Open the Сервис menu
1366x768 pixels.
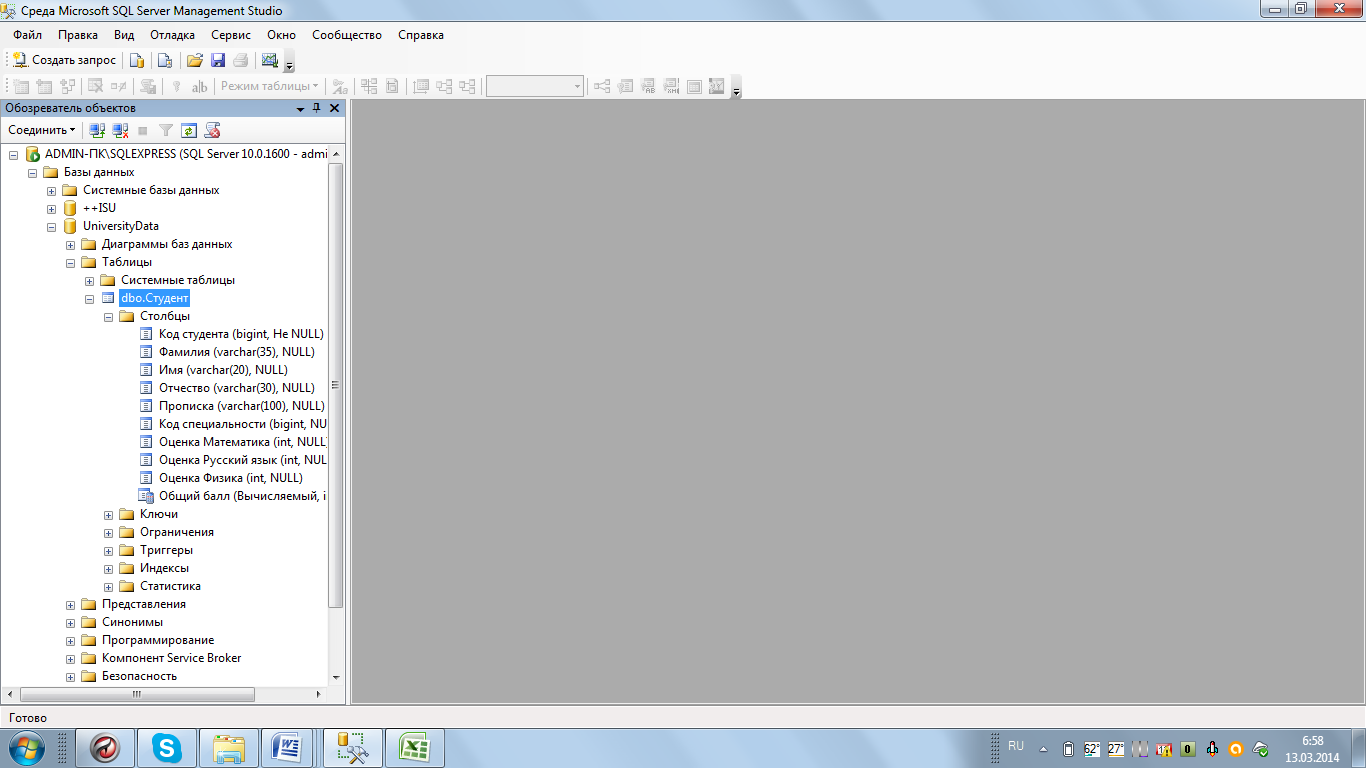coord(231,35)
